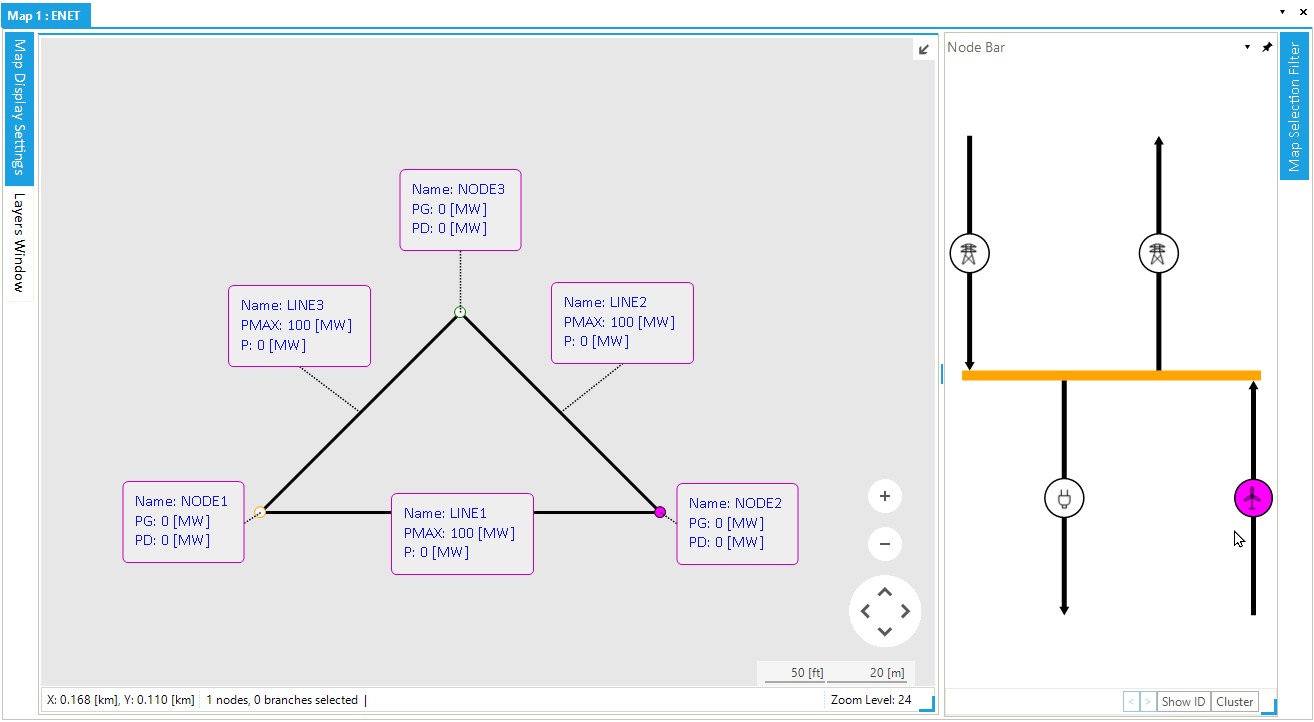This screenshot has height=722, width=1314.
Task: Open the window dropdown arrow beside close button
Action: [x=1282, y=12]
